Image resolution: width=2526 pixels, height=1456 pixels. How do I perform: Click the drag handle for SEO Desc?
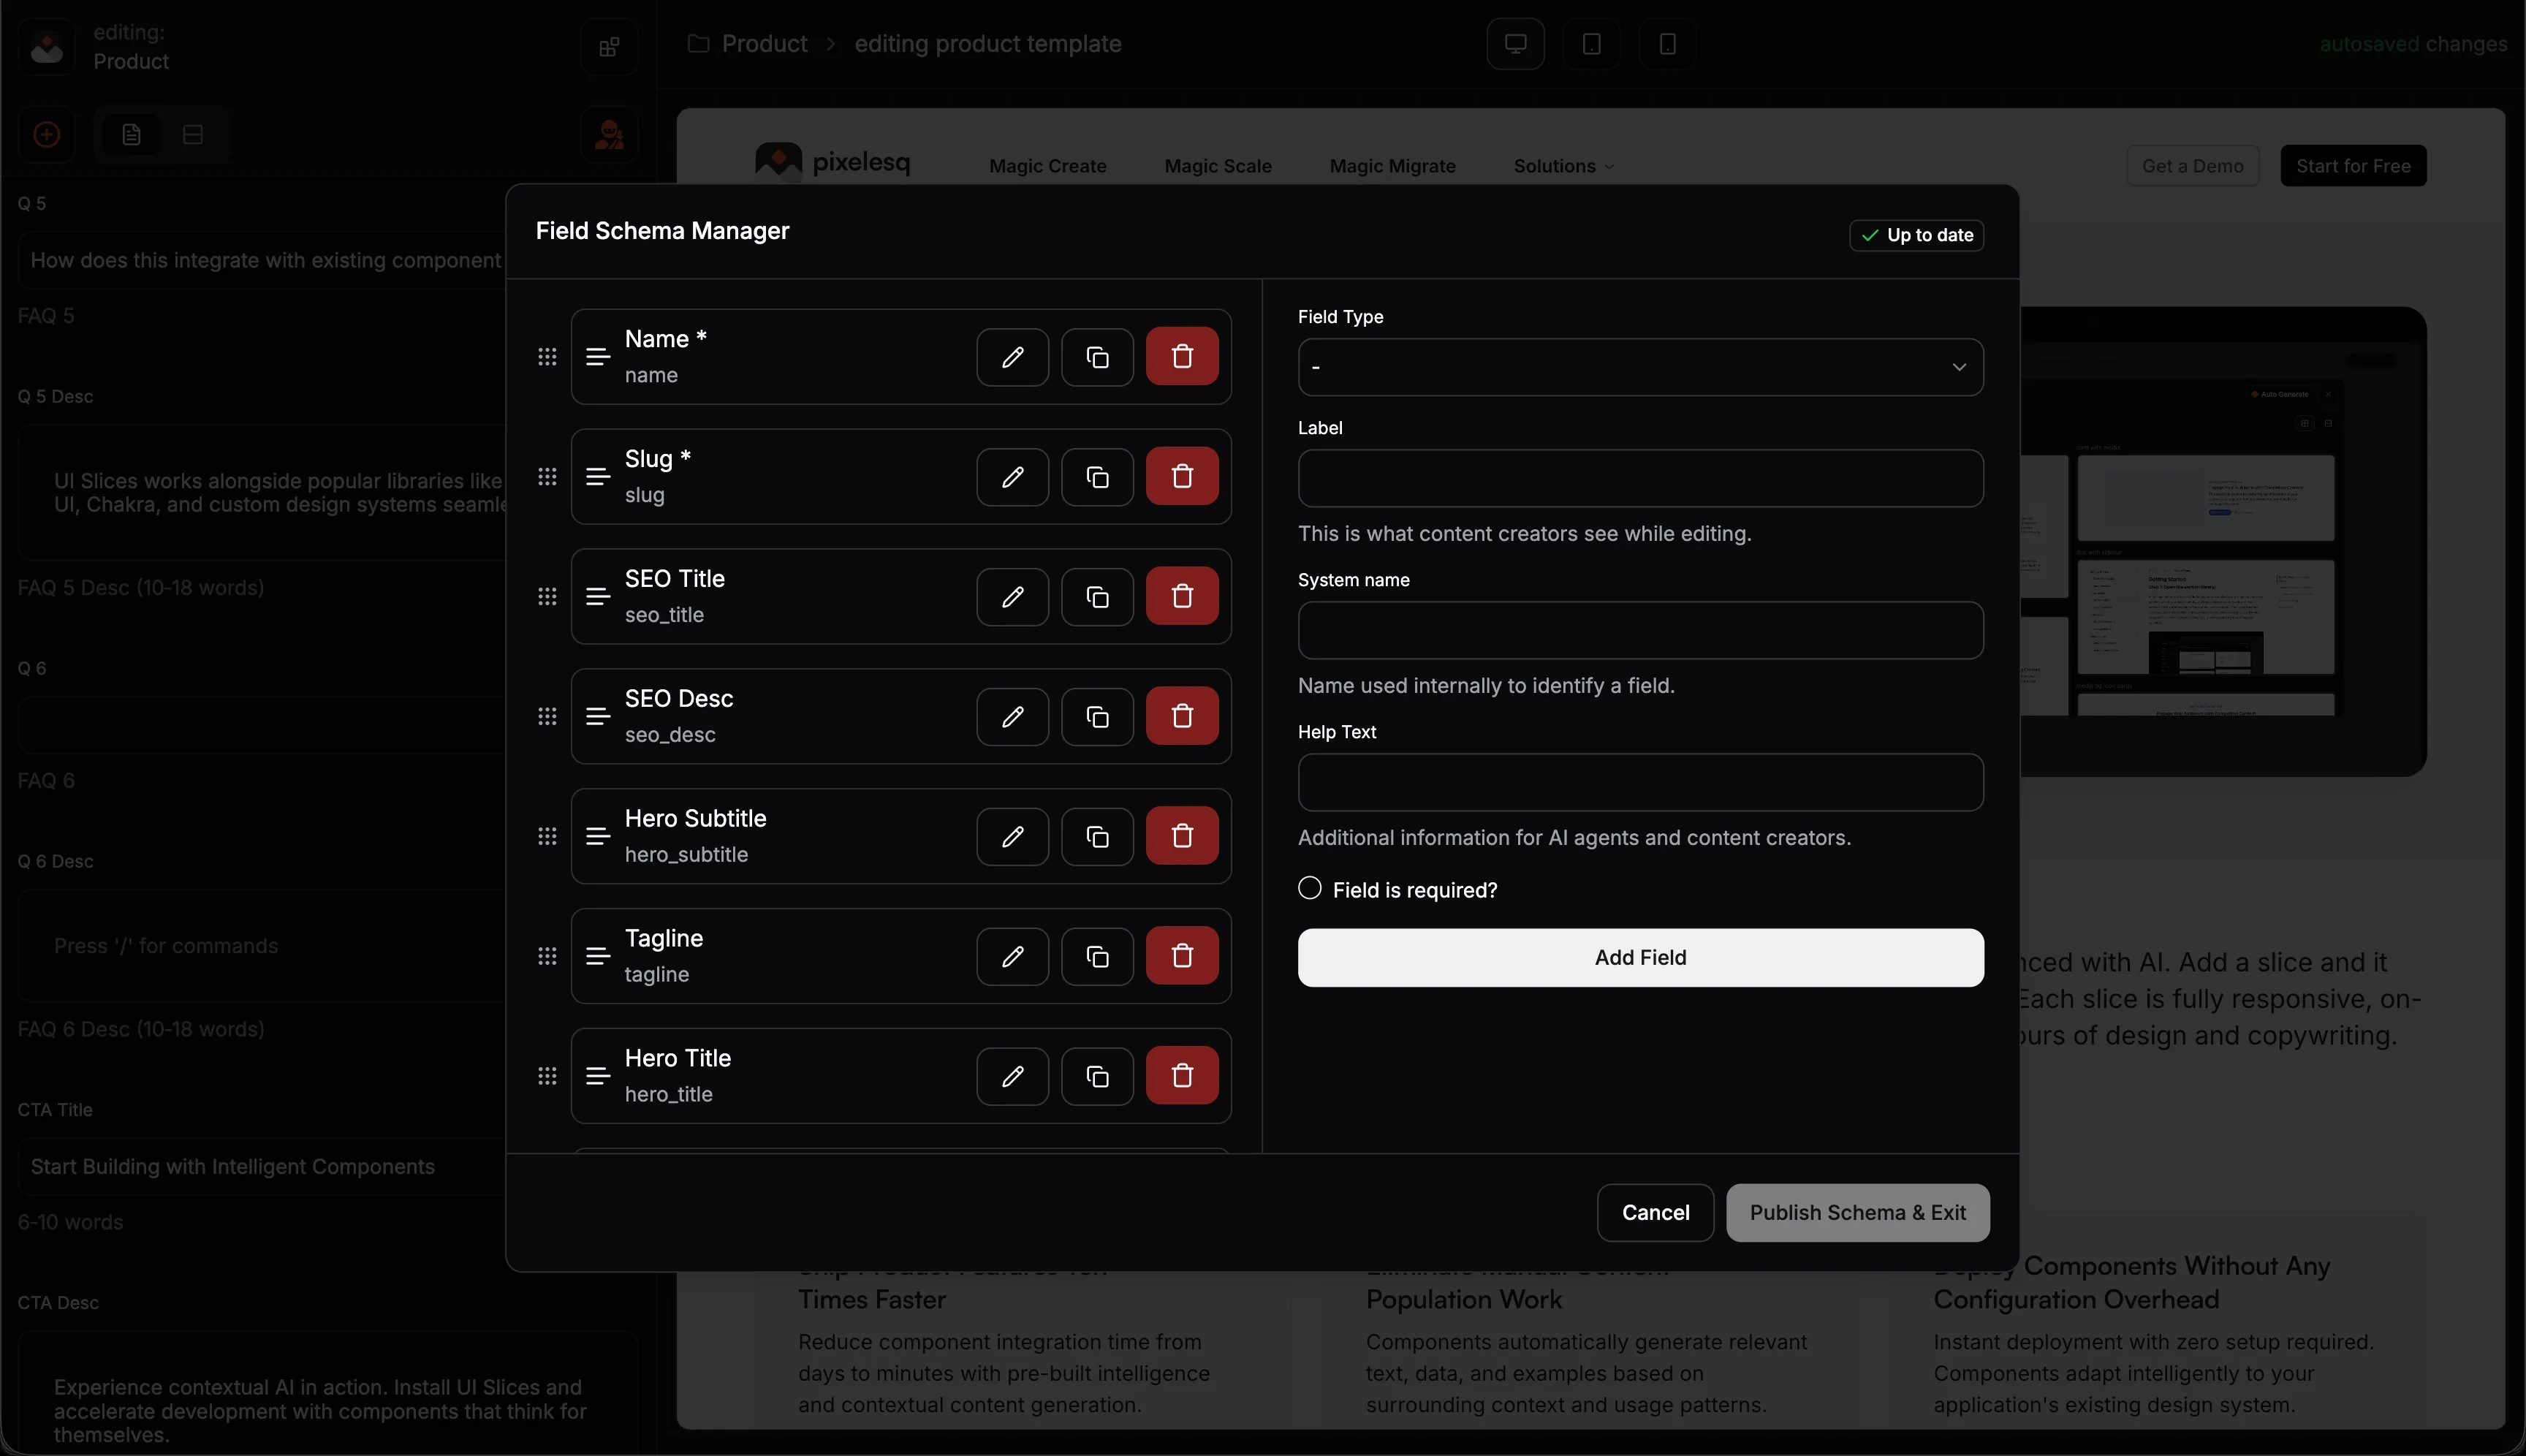tap(547, 717)
